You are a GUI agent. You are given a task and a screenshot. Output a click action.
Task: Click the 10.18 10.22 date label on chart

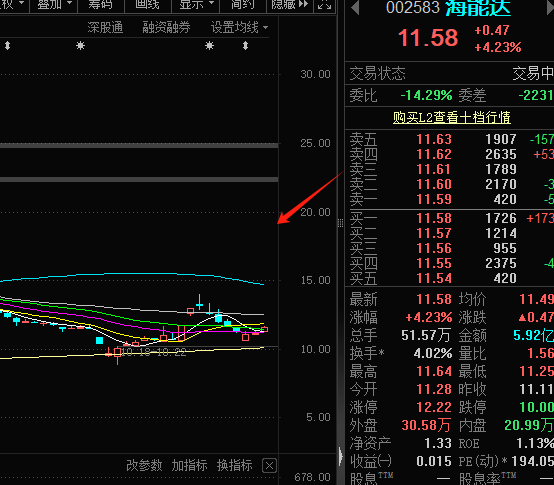154,352
